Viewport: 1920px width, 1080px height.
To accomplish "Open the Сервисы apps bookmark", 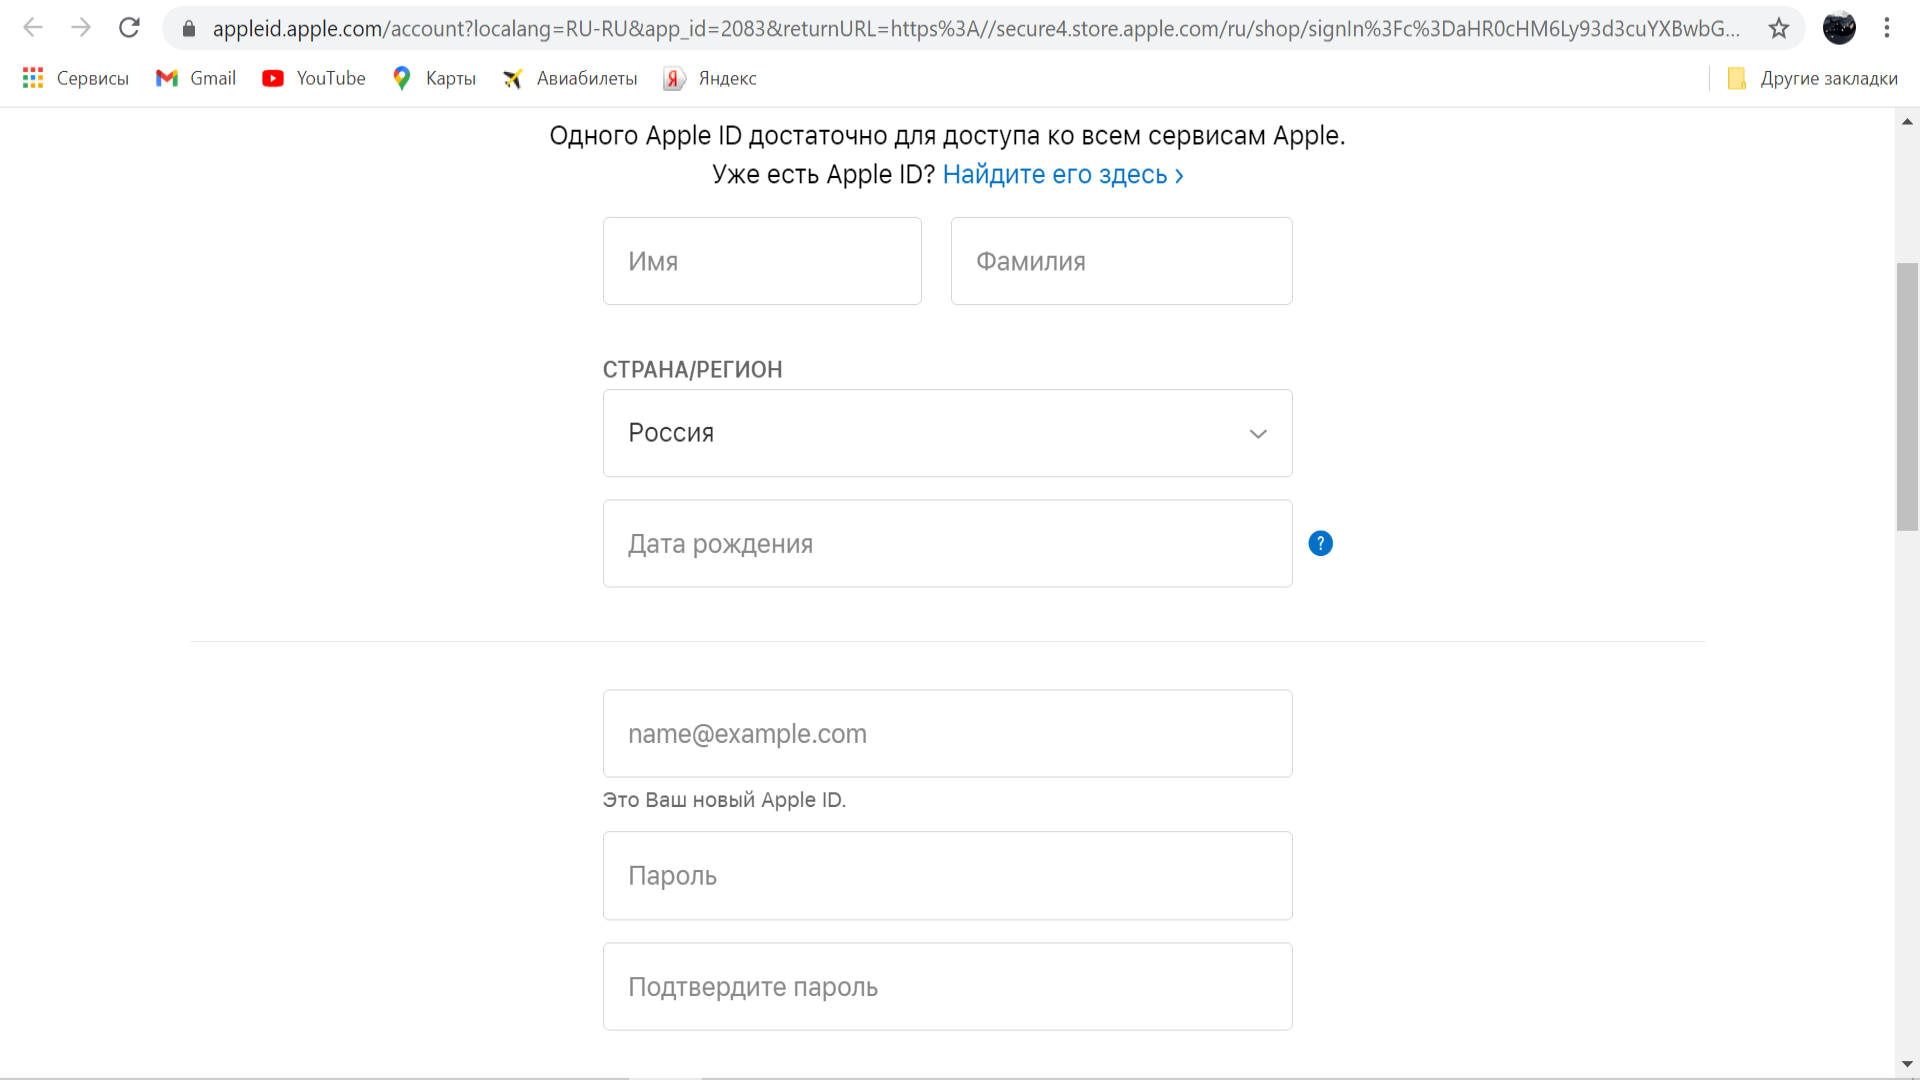I will click(76, 78).
